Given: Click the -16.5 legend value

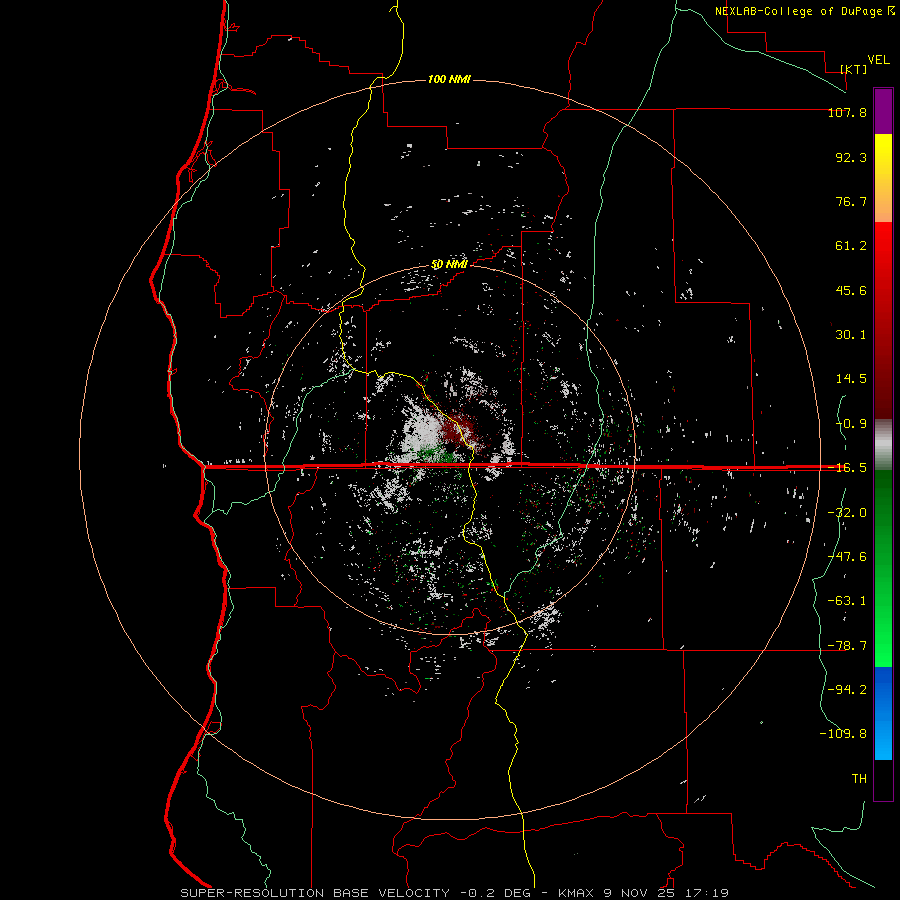Looking at the screenshot, I should click(x=847, y=468).
